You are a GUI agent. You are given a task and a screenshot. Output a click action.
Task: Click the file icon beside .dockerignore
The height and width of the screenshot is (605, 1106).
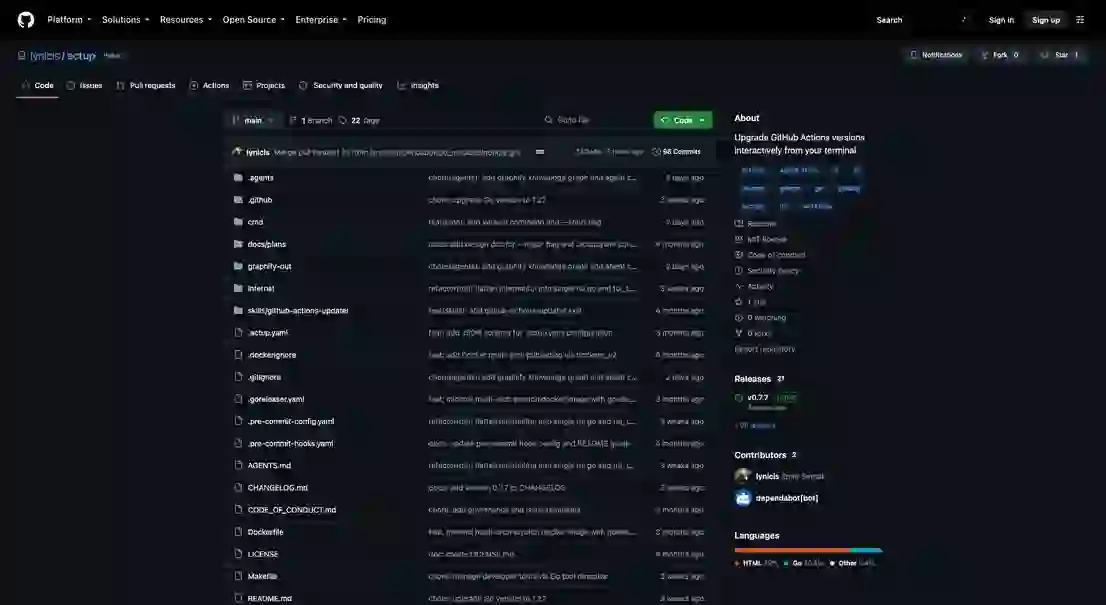238,355
